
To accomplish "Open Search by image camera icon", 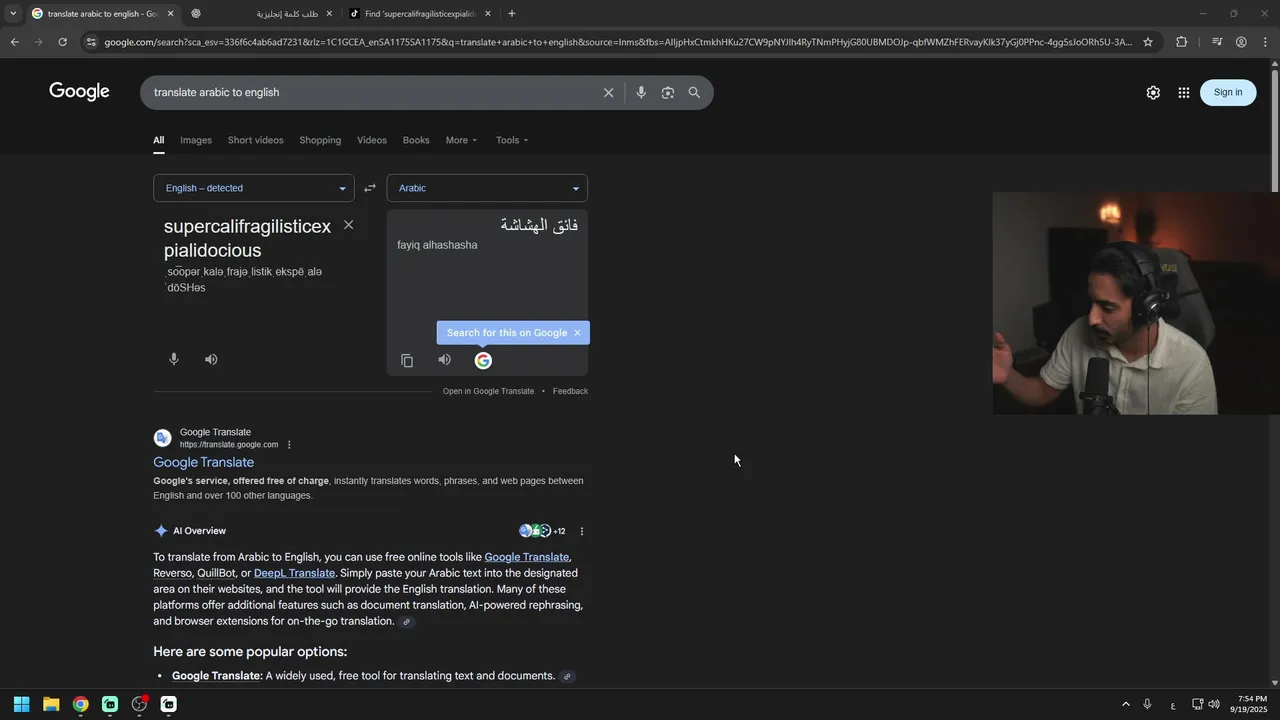I will pyautogui.click(x=667, y=92).
